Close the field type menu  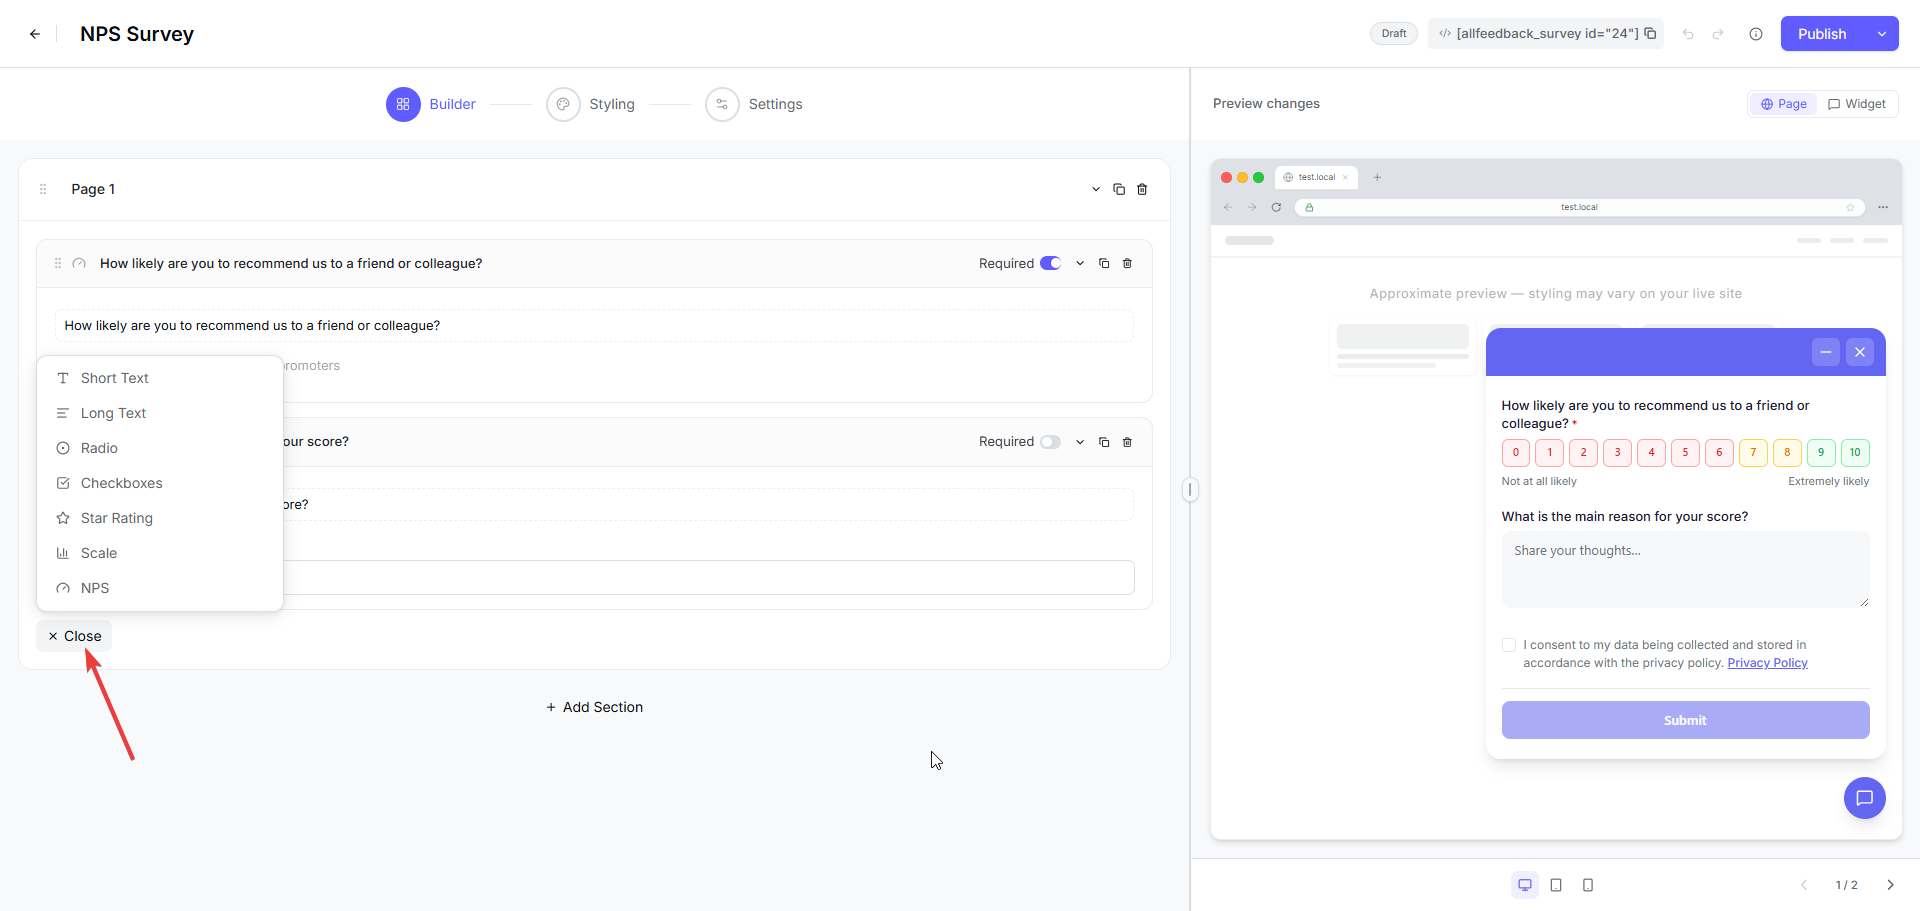[74, 636]
